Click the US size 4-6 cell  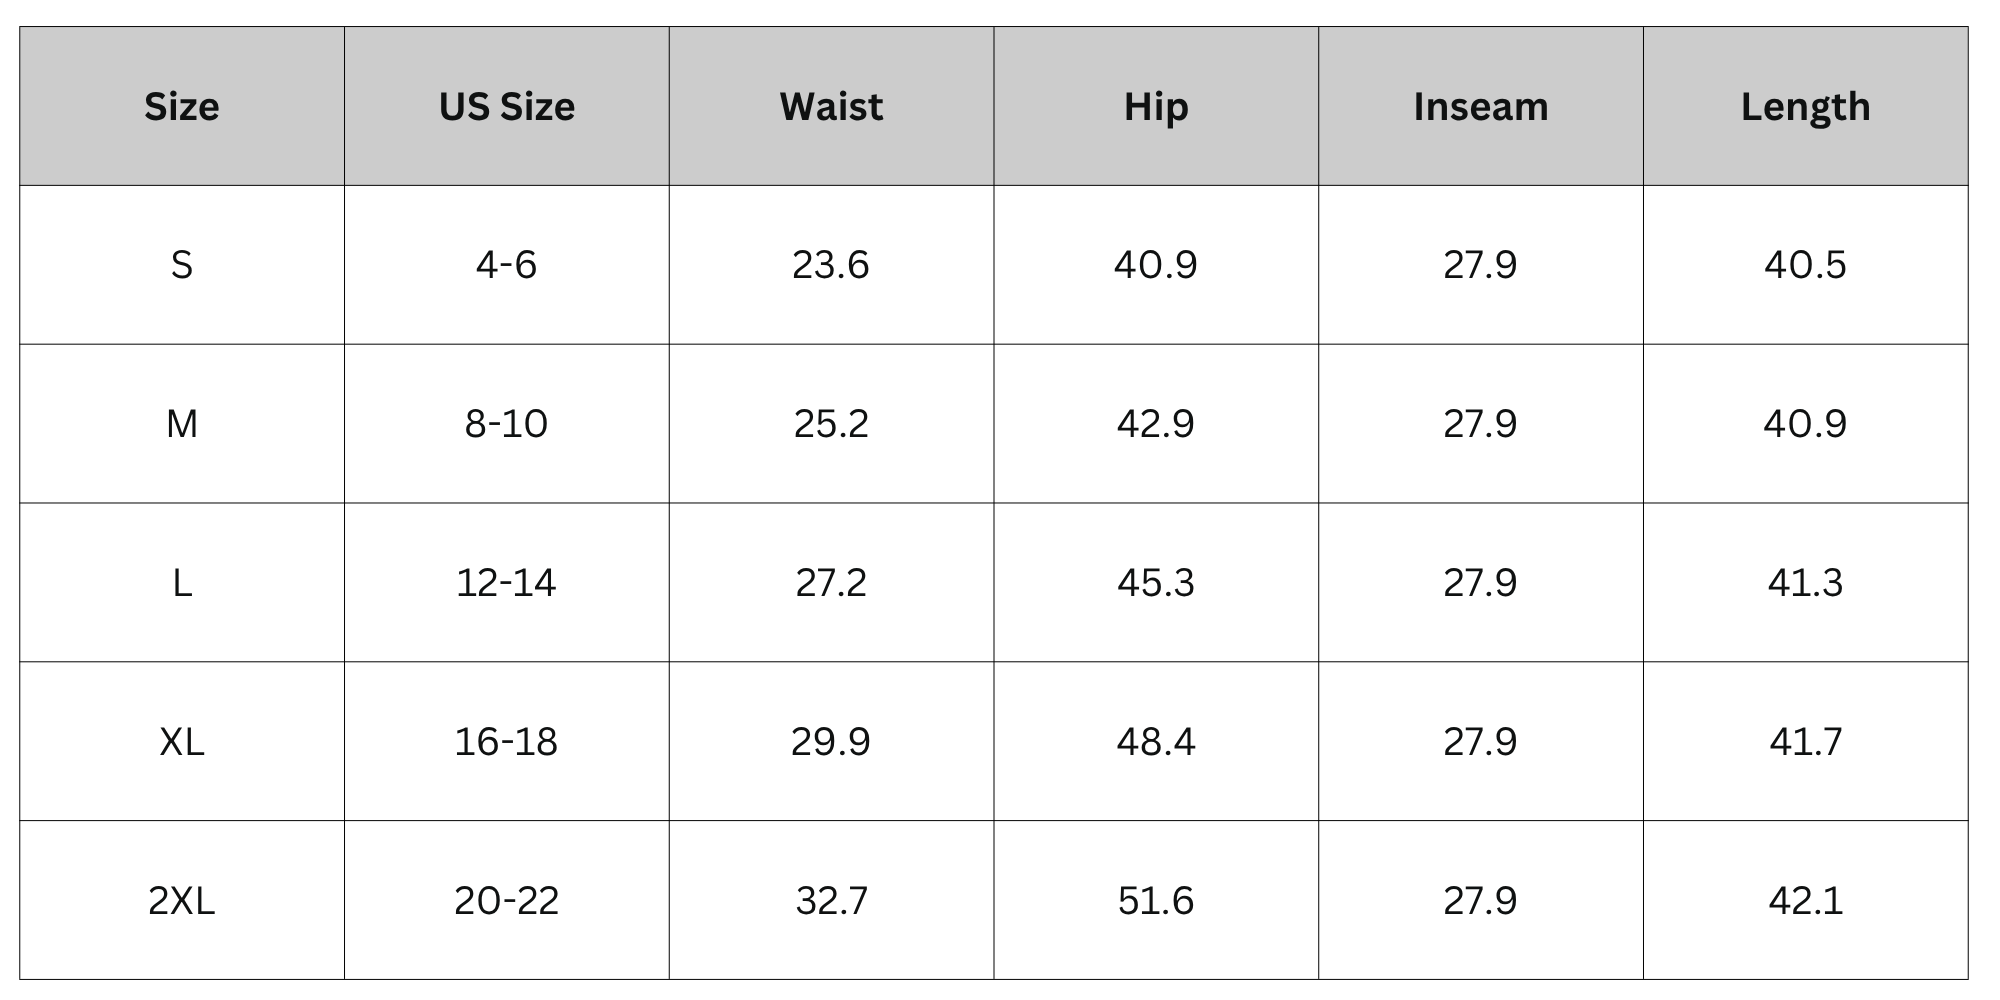(506, 265)
